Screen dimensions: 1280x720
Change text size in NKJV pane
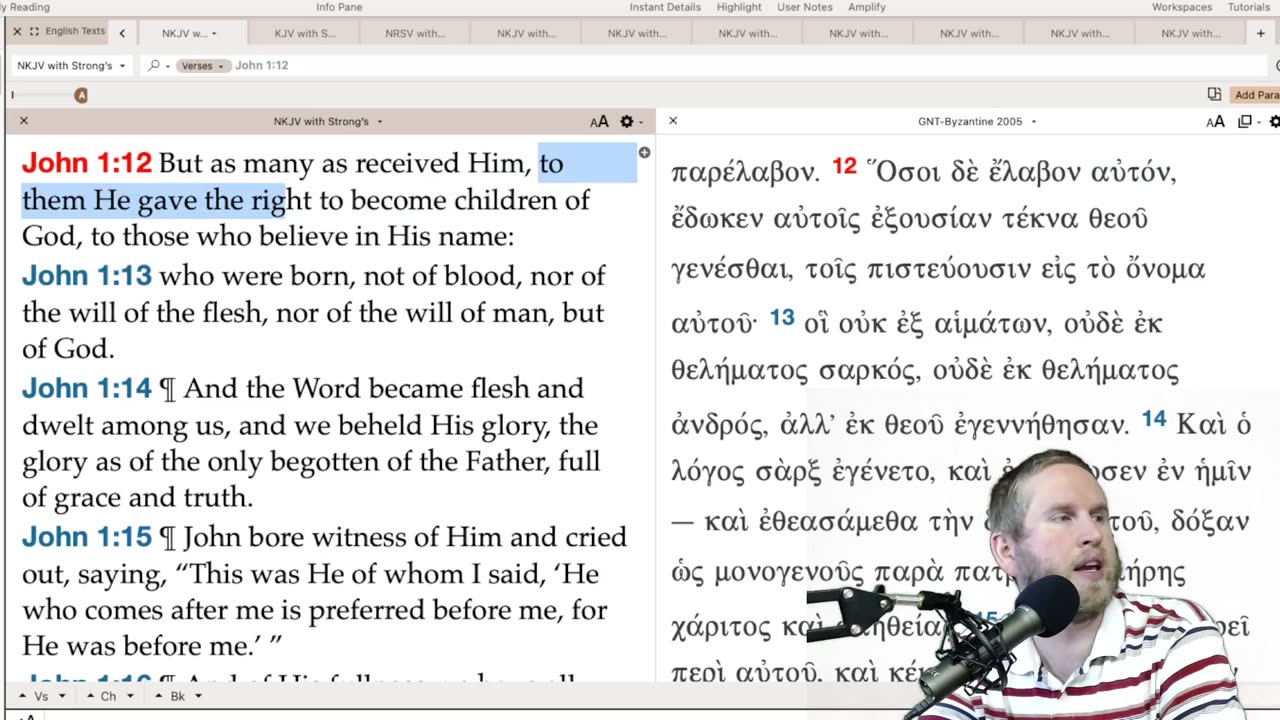click(x=599, y=122)
